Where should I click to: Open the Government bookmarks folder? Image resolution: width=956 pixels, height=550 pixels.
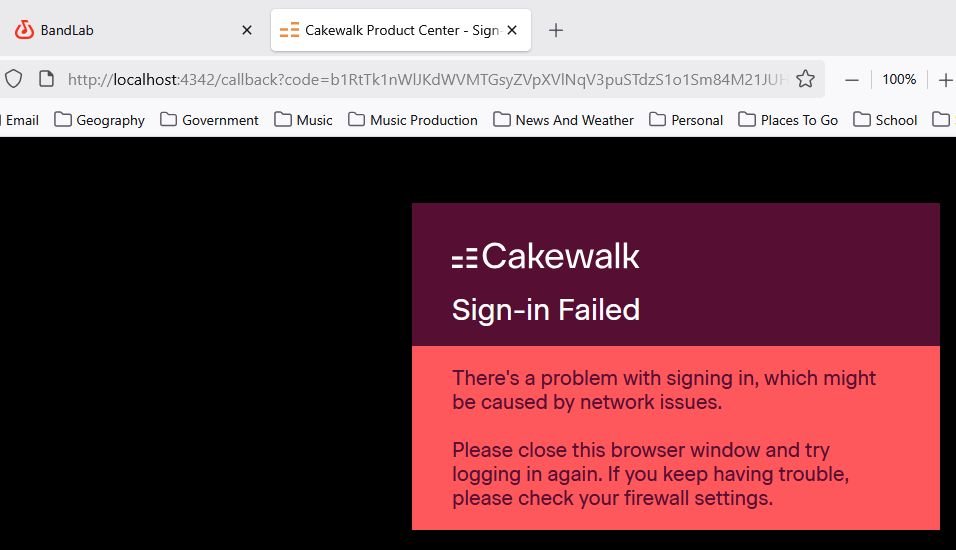tap(209, 120)
